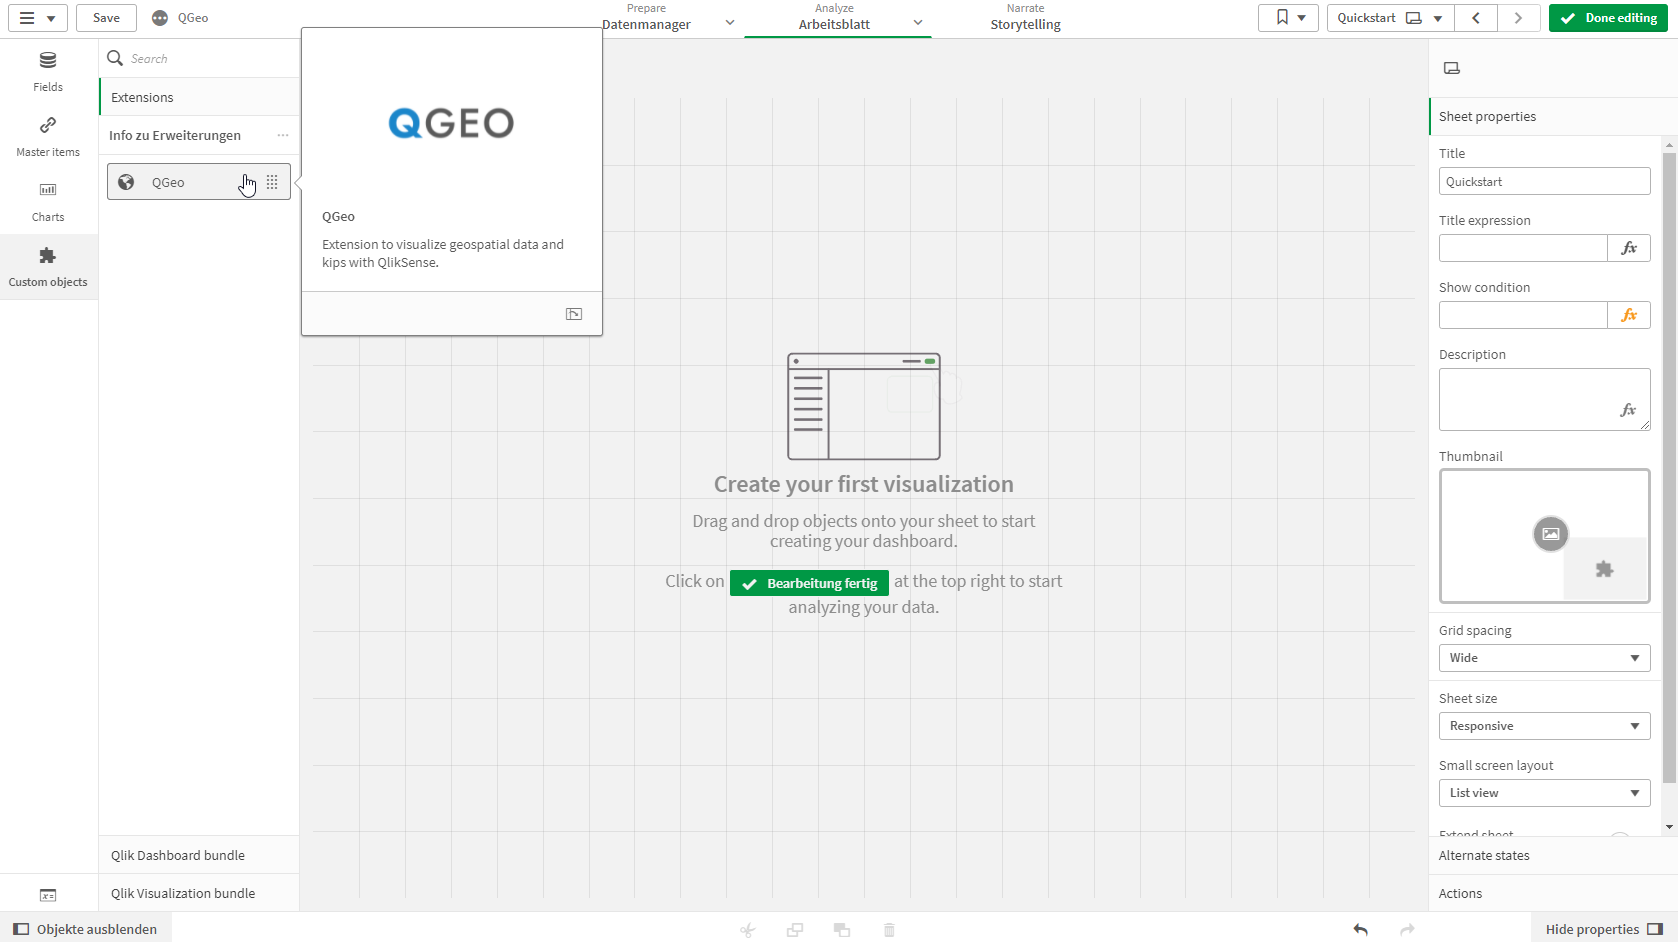Open the Sheet size dropdown

[1544, 726]
